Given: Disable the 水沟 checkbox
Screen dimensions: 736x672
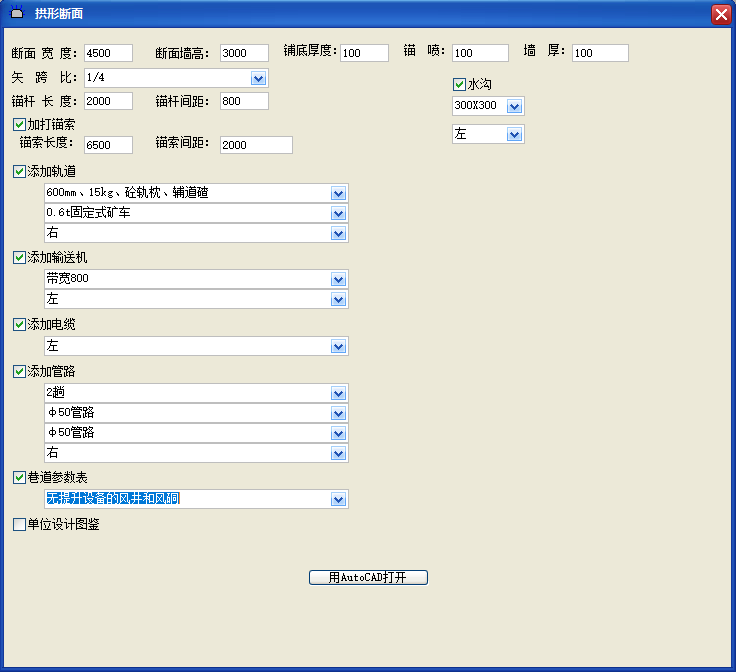Looking at the screenshot, I should click(460, 85).
